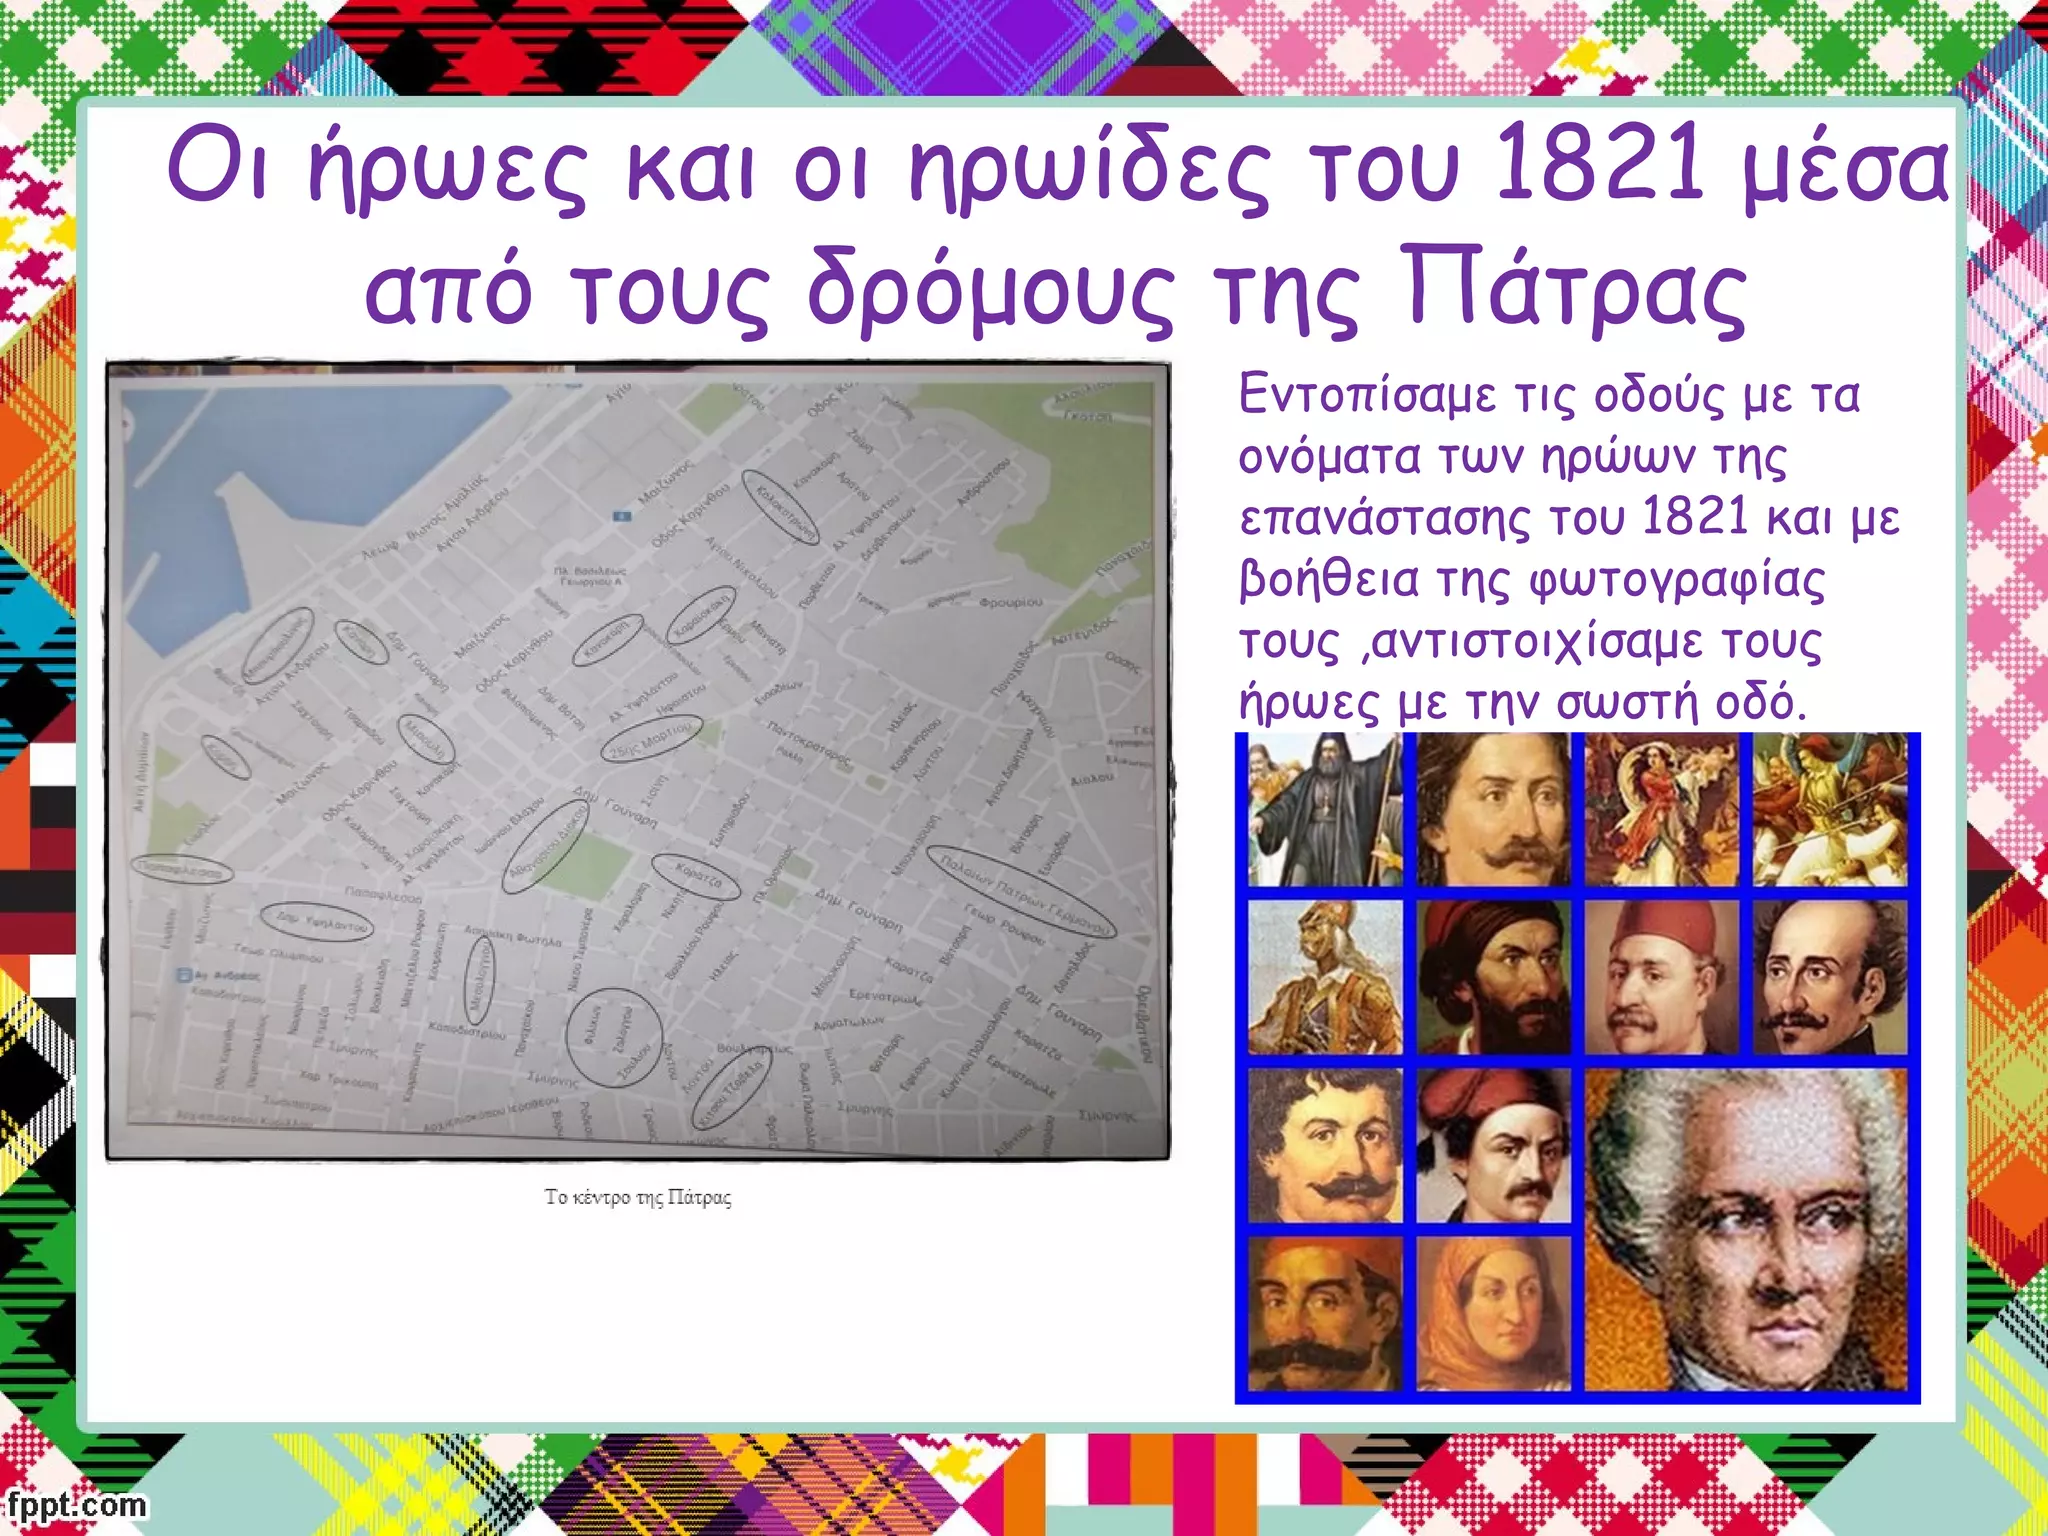The width and height of the screenshot is (2048, 1536).
Task: Select the bearded man wearing red head wrap
Action: 1494,976
